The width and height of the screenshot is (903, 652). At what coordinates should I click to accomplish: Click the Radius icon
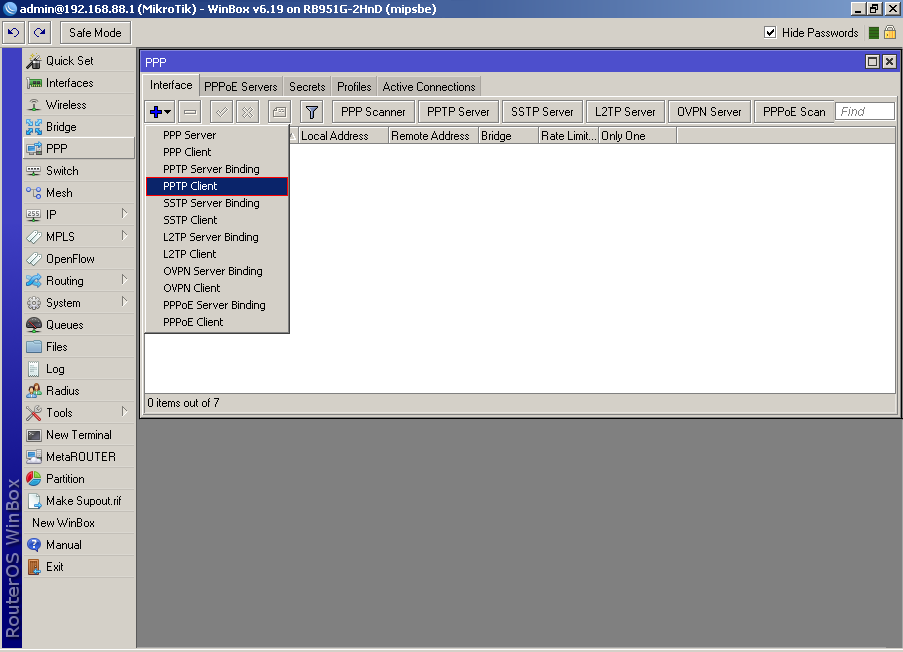(x=34, y=391)
